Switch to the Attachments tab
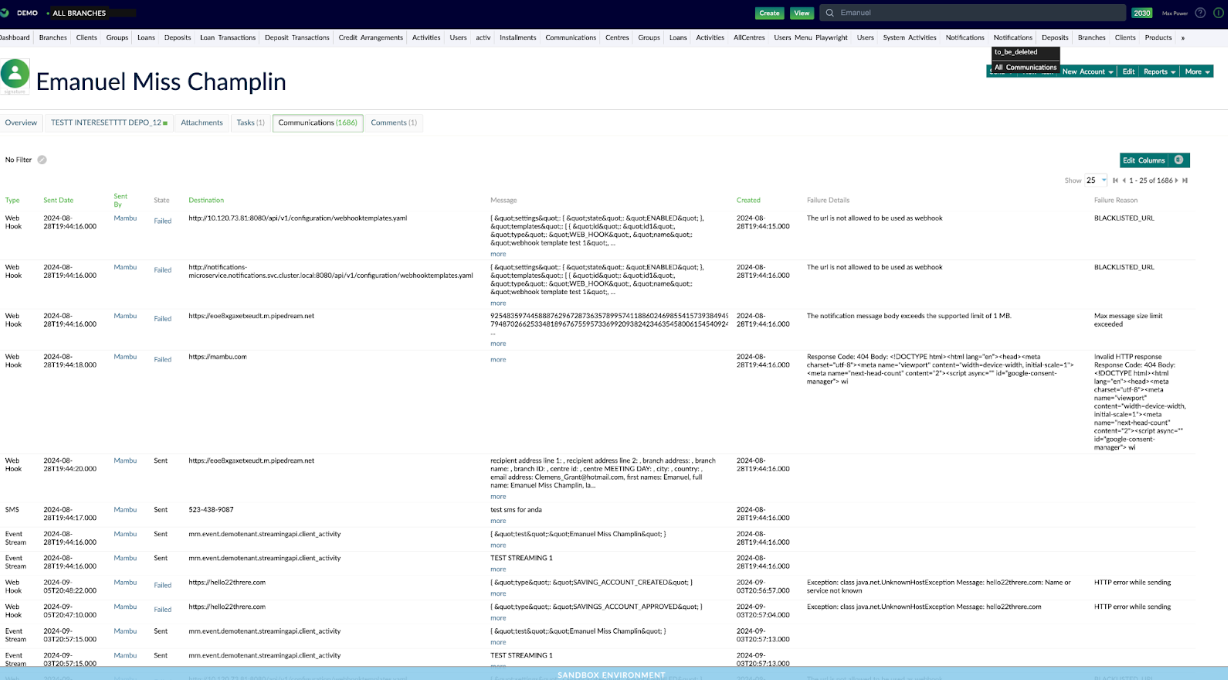The image size is (1228, 680). 201,123
